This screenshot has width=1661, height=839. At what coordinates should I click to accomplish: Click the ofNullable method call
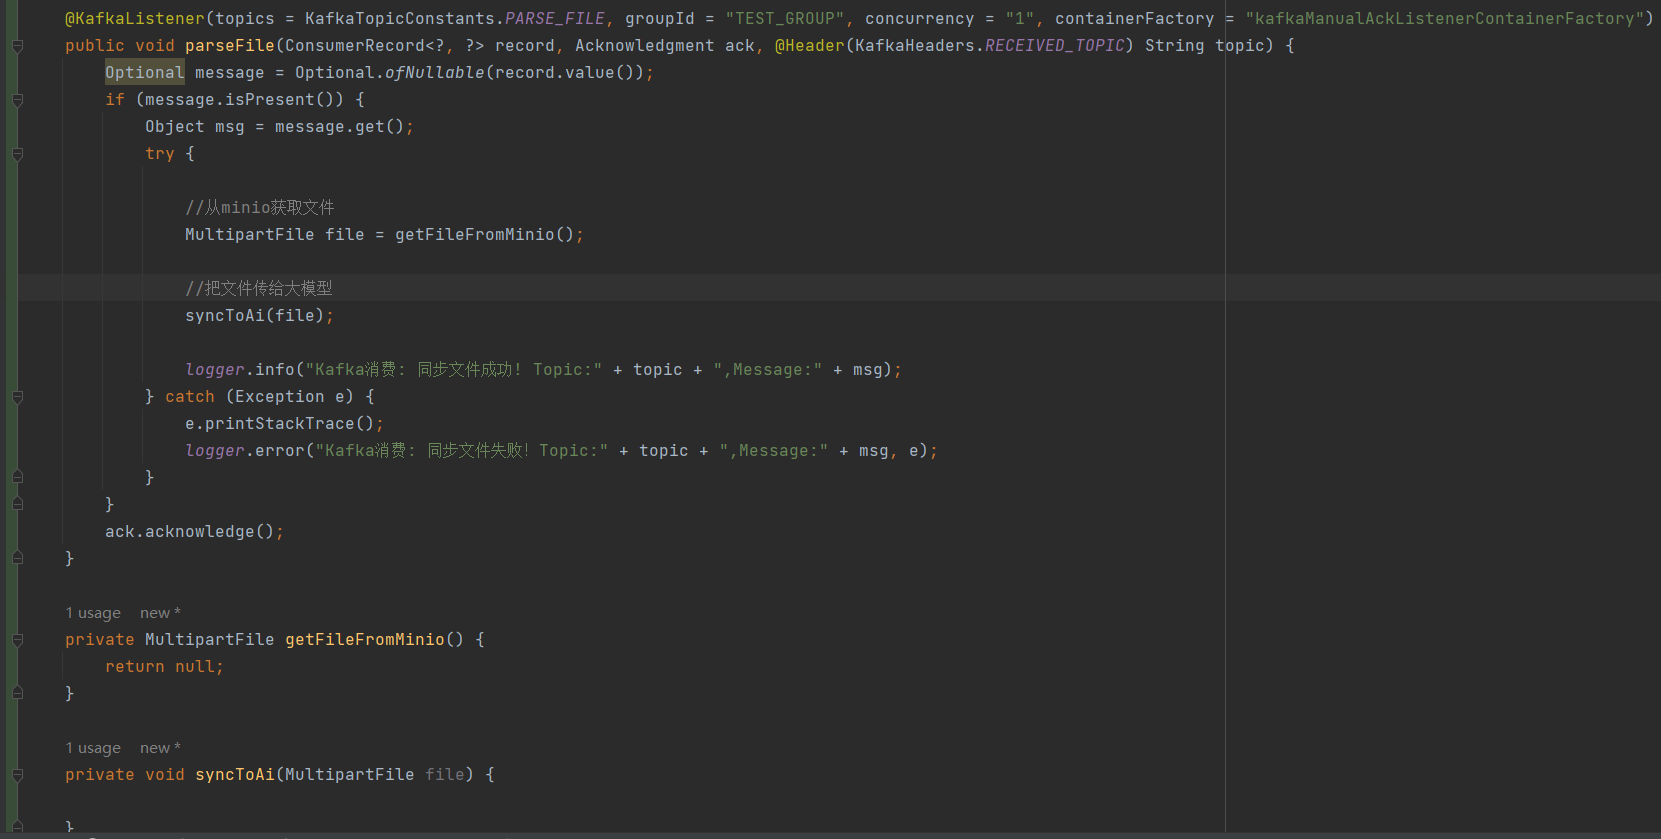click(x=435, y=73)
